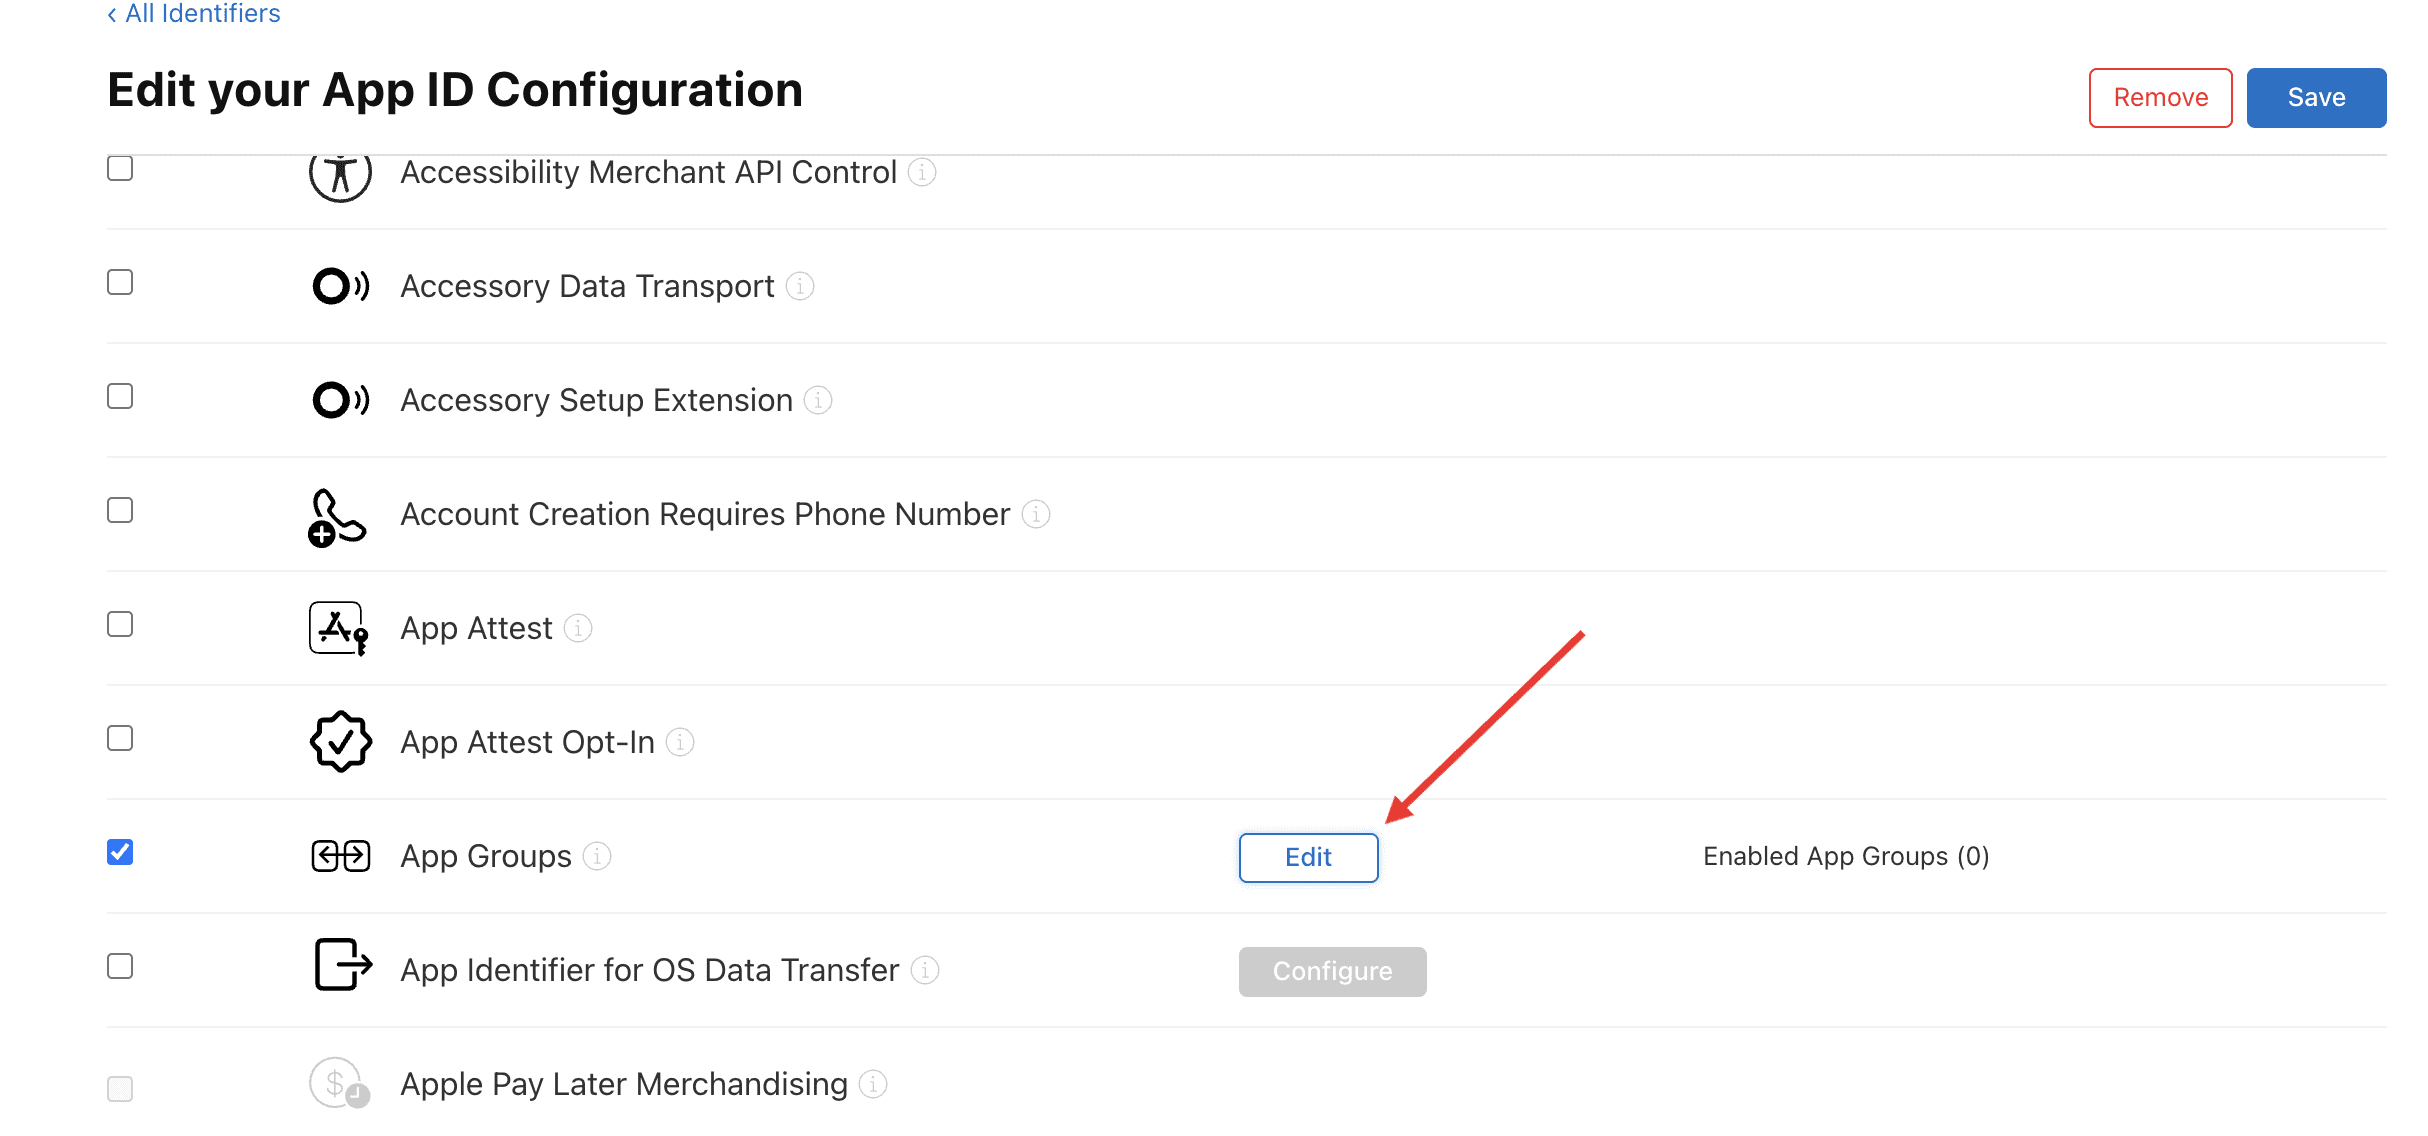Click the Accessory Data Transport icon
Screen dimensions: 2428x1136
point(340,286)
